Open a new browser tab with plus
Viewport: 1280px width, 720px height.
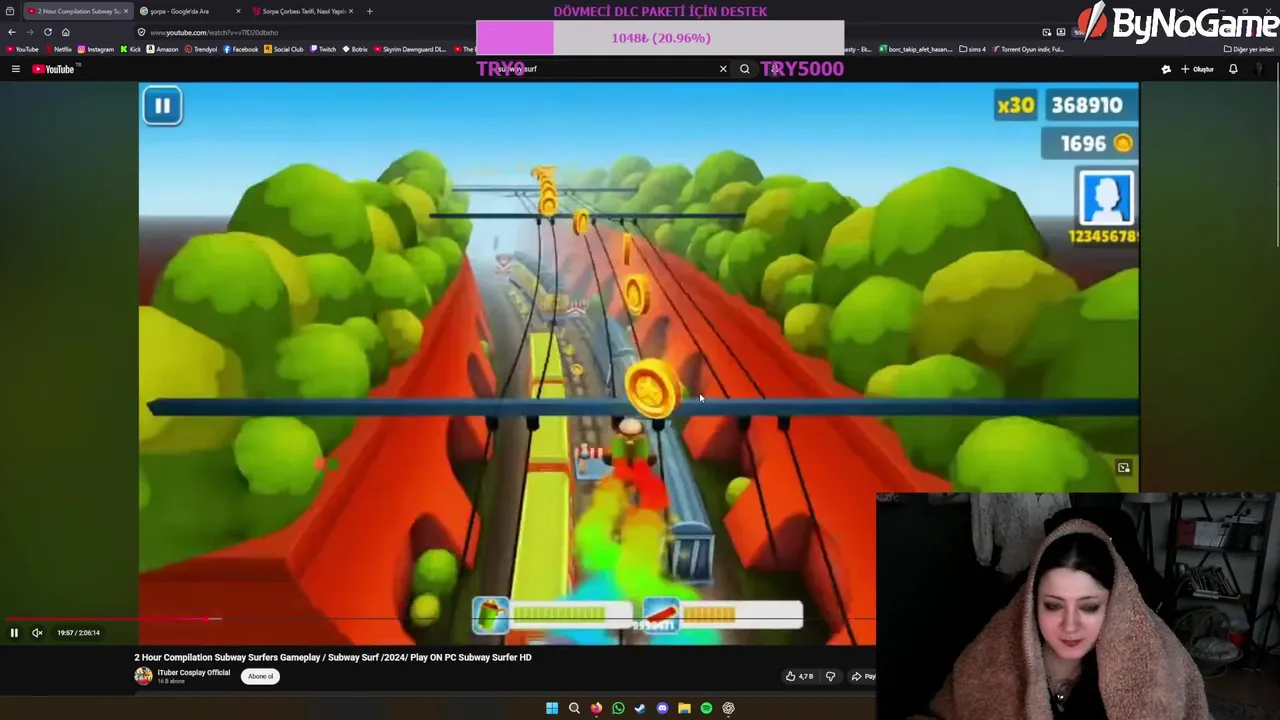click(x=369, y=11)
